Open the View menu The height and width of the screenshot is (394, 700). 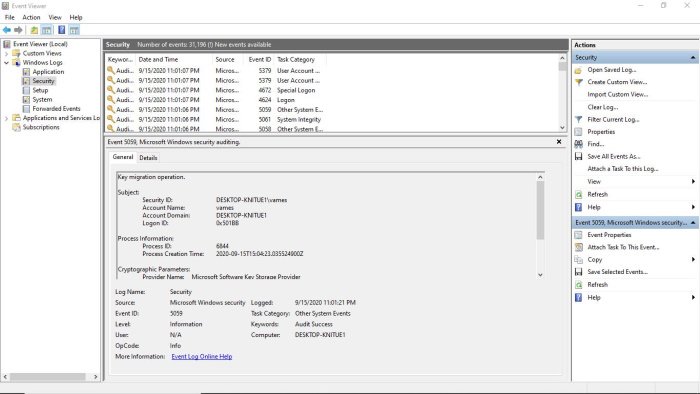pyautogui.click(x=55, y=17)
